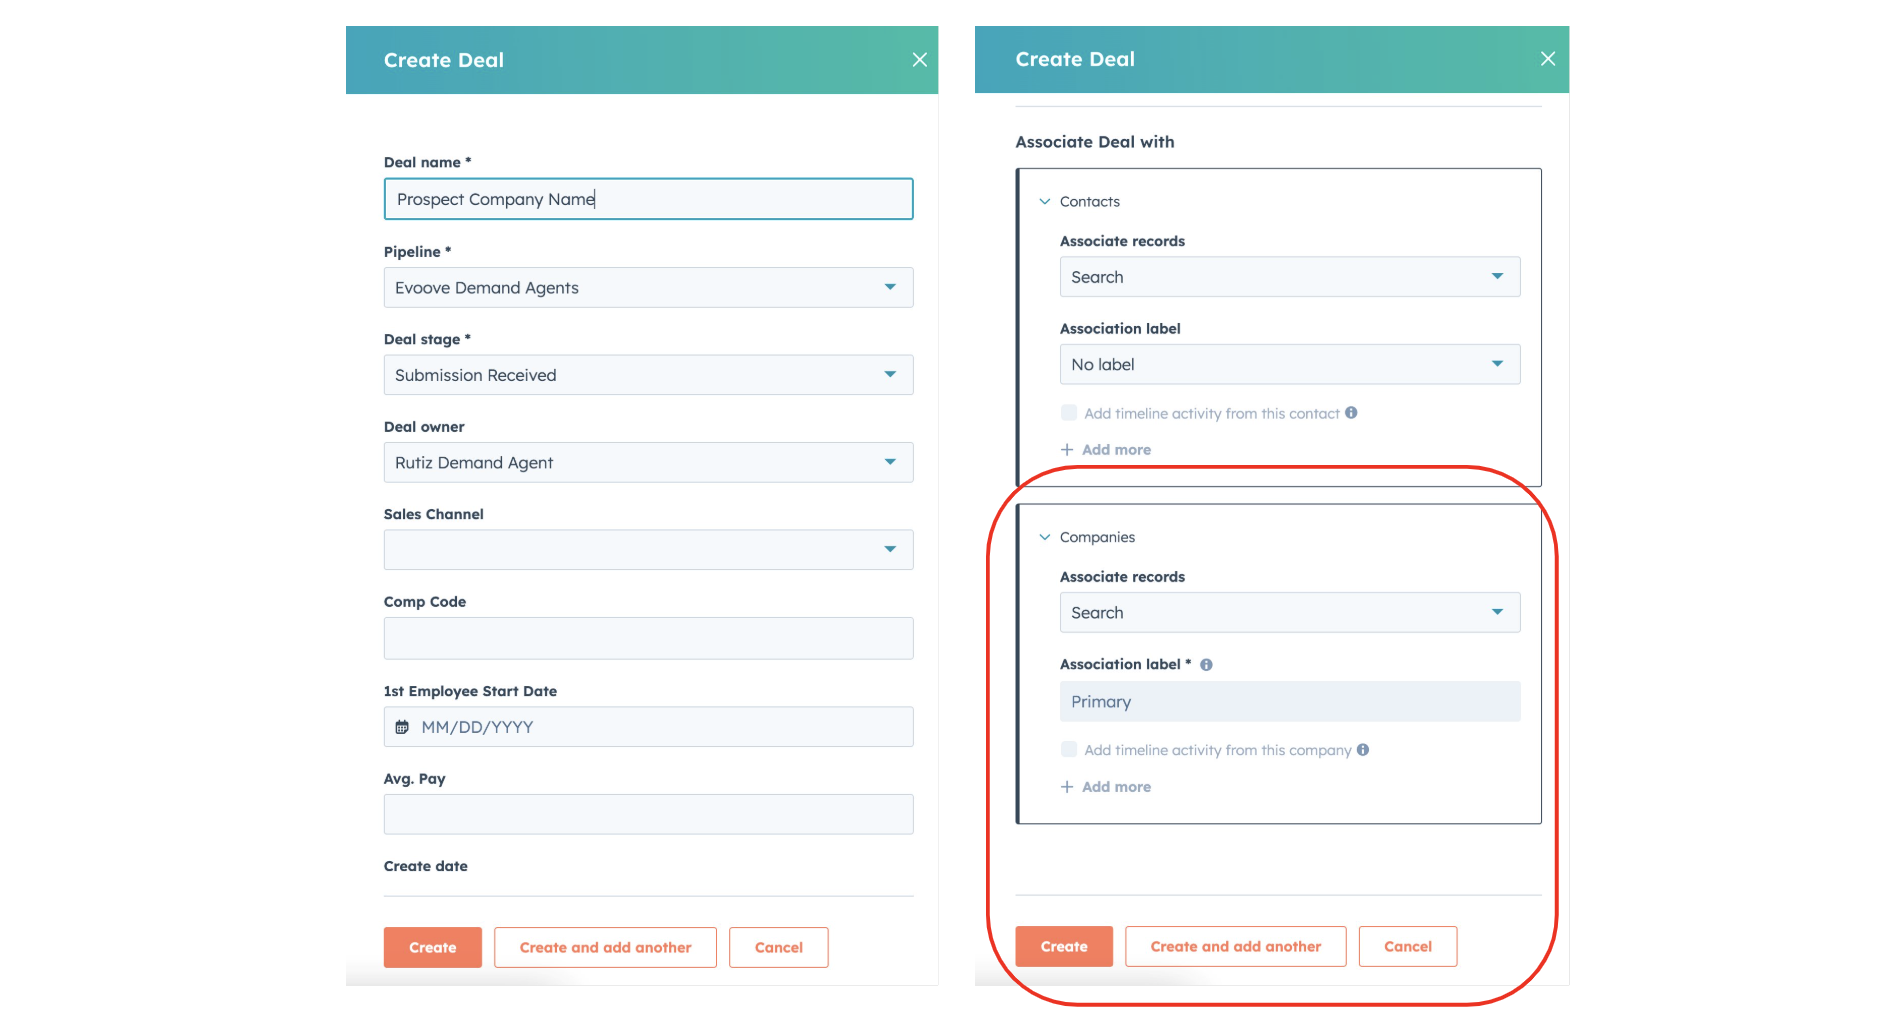
Task: Click plus icon for Add more under Contacts
Action: 1067,450
